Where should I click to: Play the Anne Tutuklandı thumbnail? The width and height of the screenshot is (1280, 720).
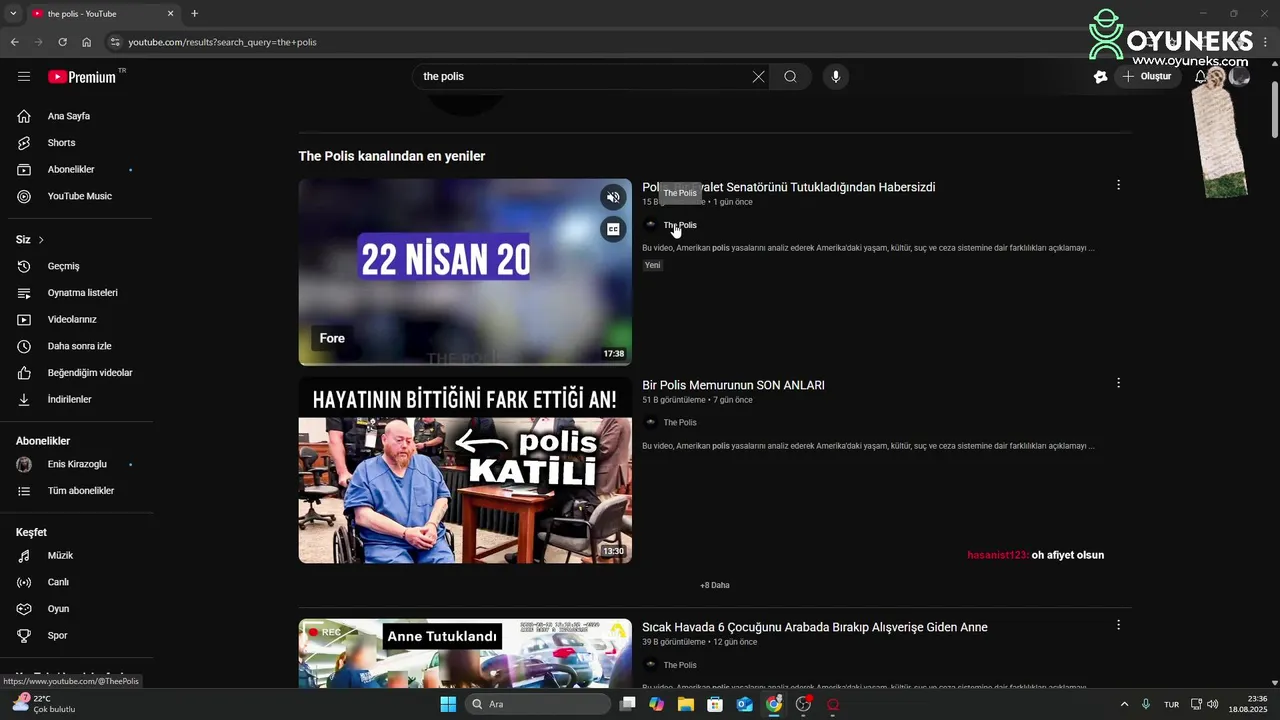(465, 653)
